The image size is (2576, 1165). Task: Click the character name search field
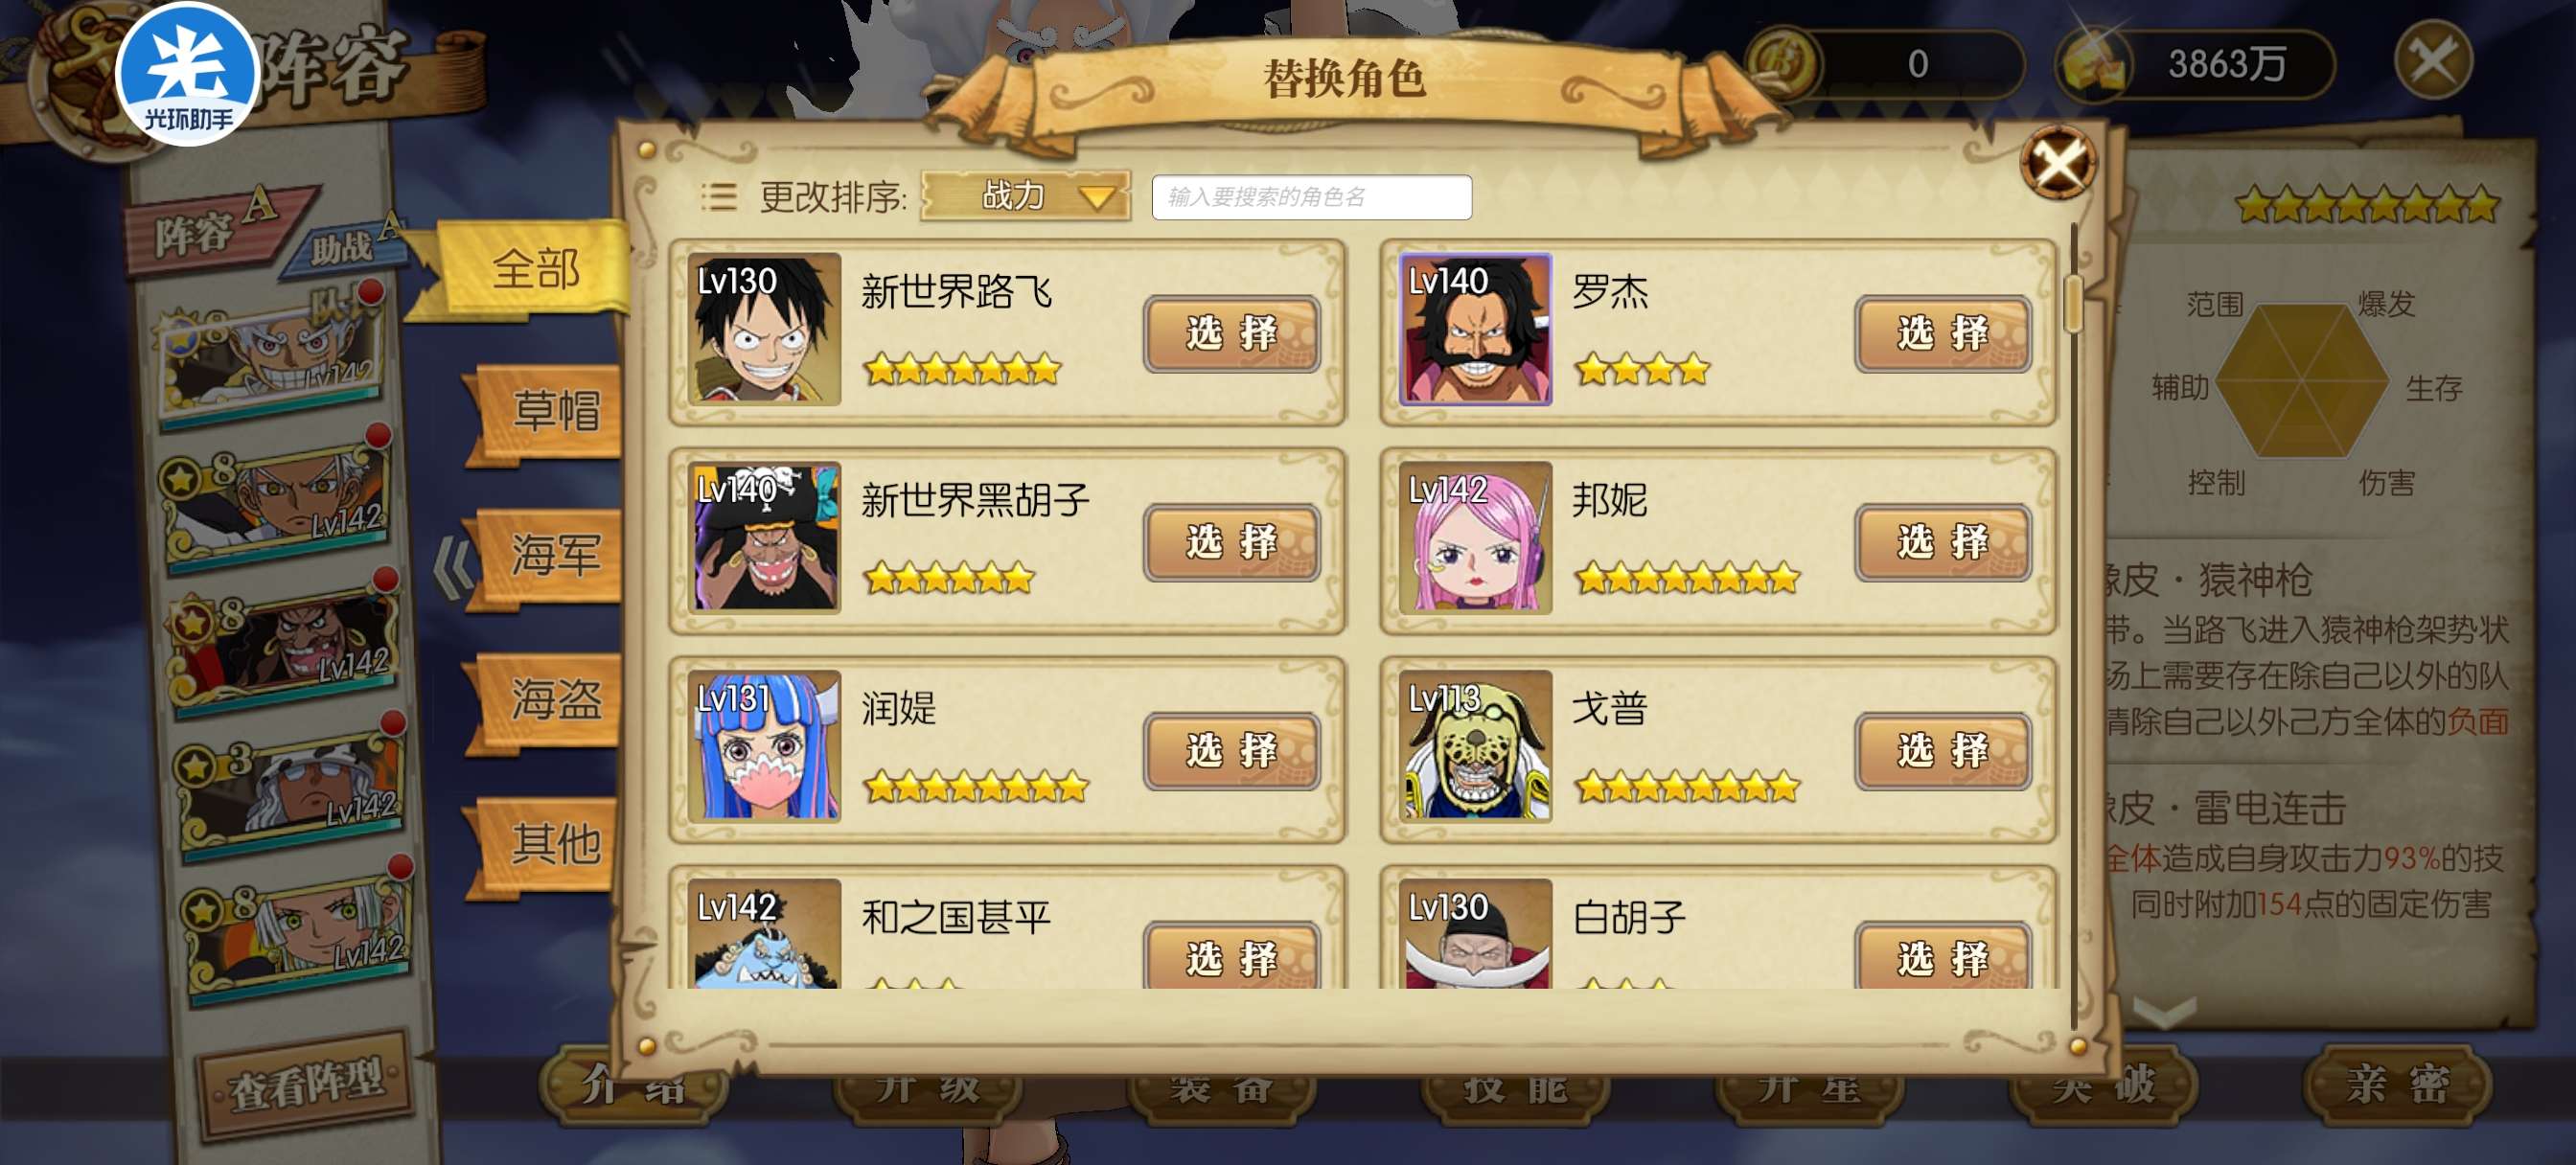pyautogui.click(x=1311, y=197)
